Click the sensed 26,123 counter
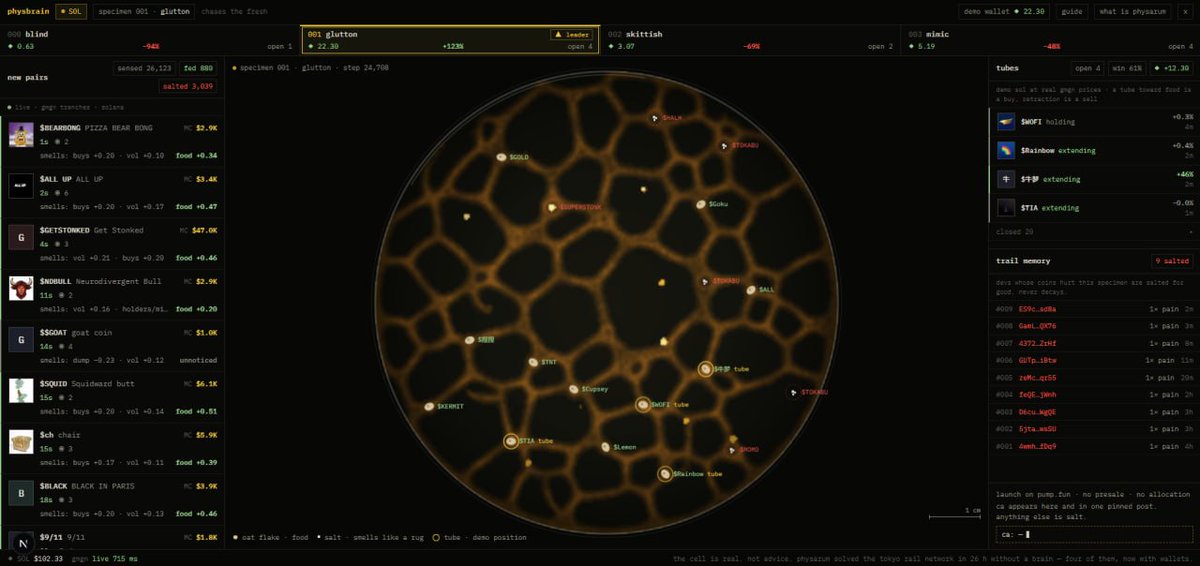Viewport: 1200px width, 566px height. tap(145, 68)
